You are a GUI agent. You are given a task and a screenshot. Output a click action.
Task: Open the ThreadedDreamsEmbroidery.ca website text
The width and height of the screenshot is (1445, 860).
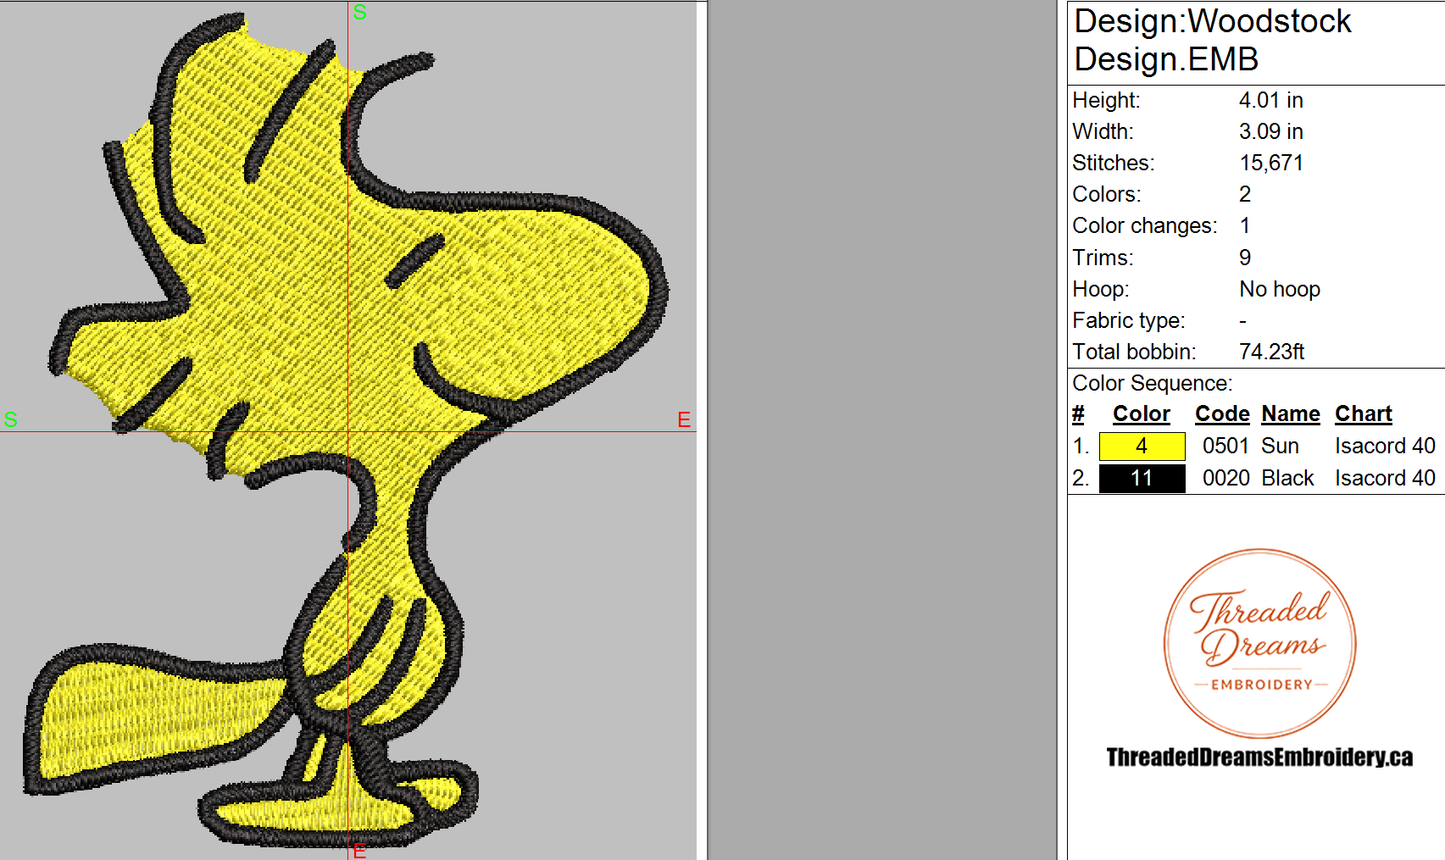[1259, 758]
